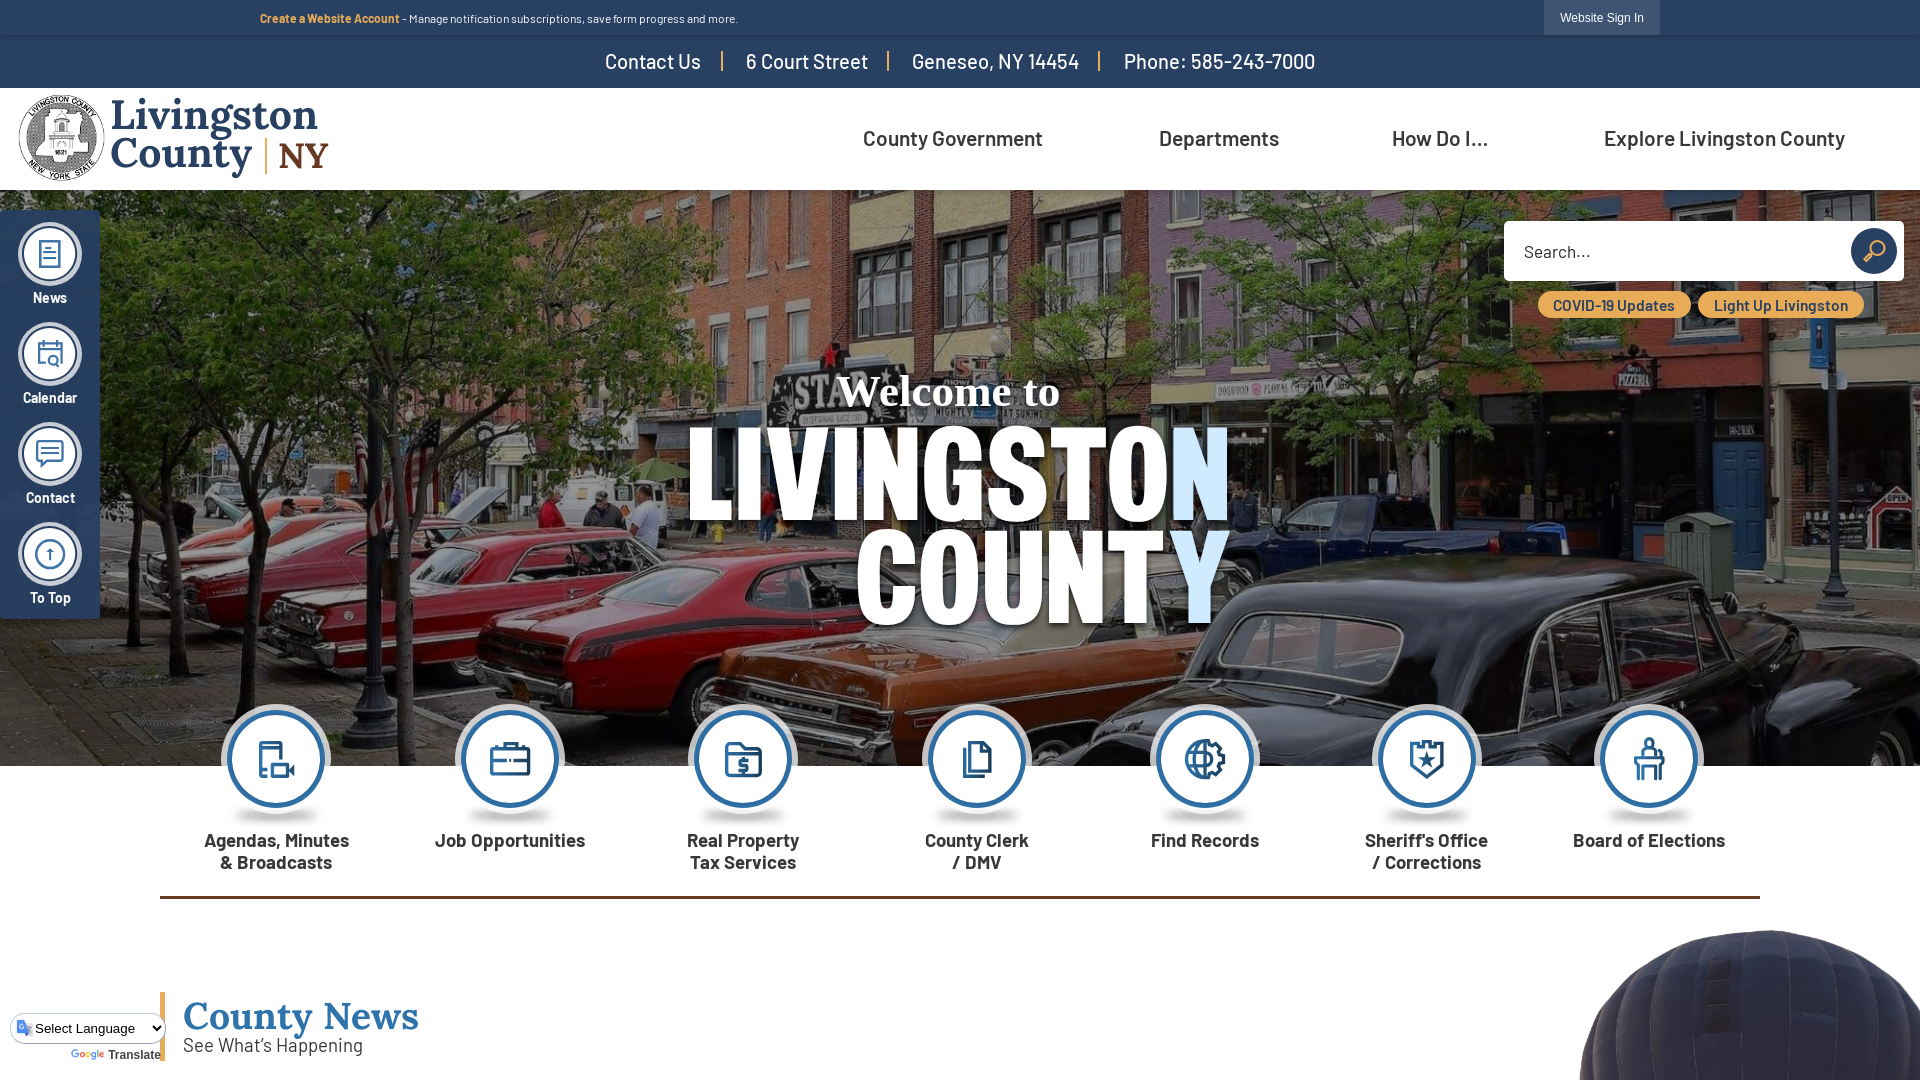Viewport: 1920px width, 1080px height.
Task: Open the News sidebar icon
Action: [49, 254]
